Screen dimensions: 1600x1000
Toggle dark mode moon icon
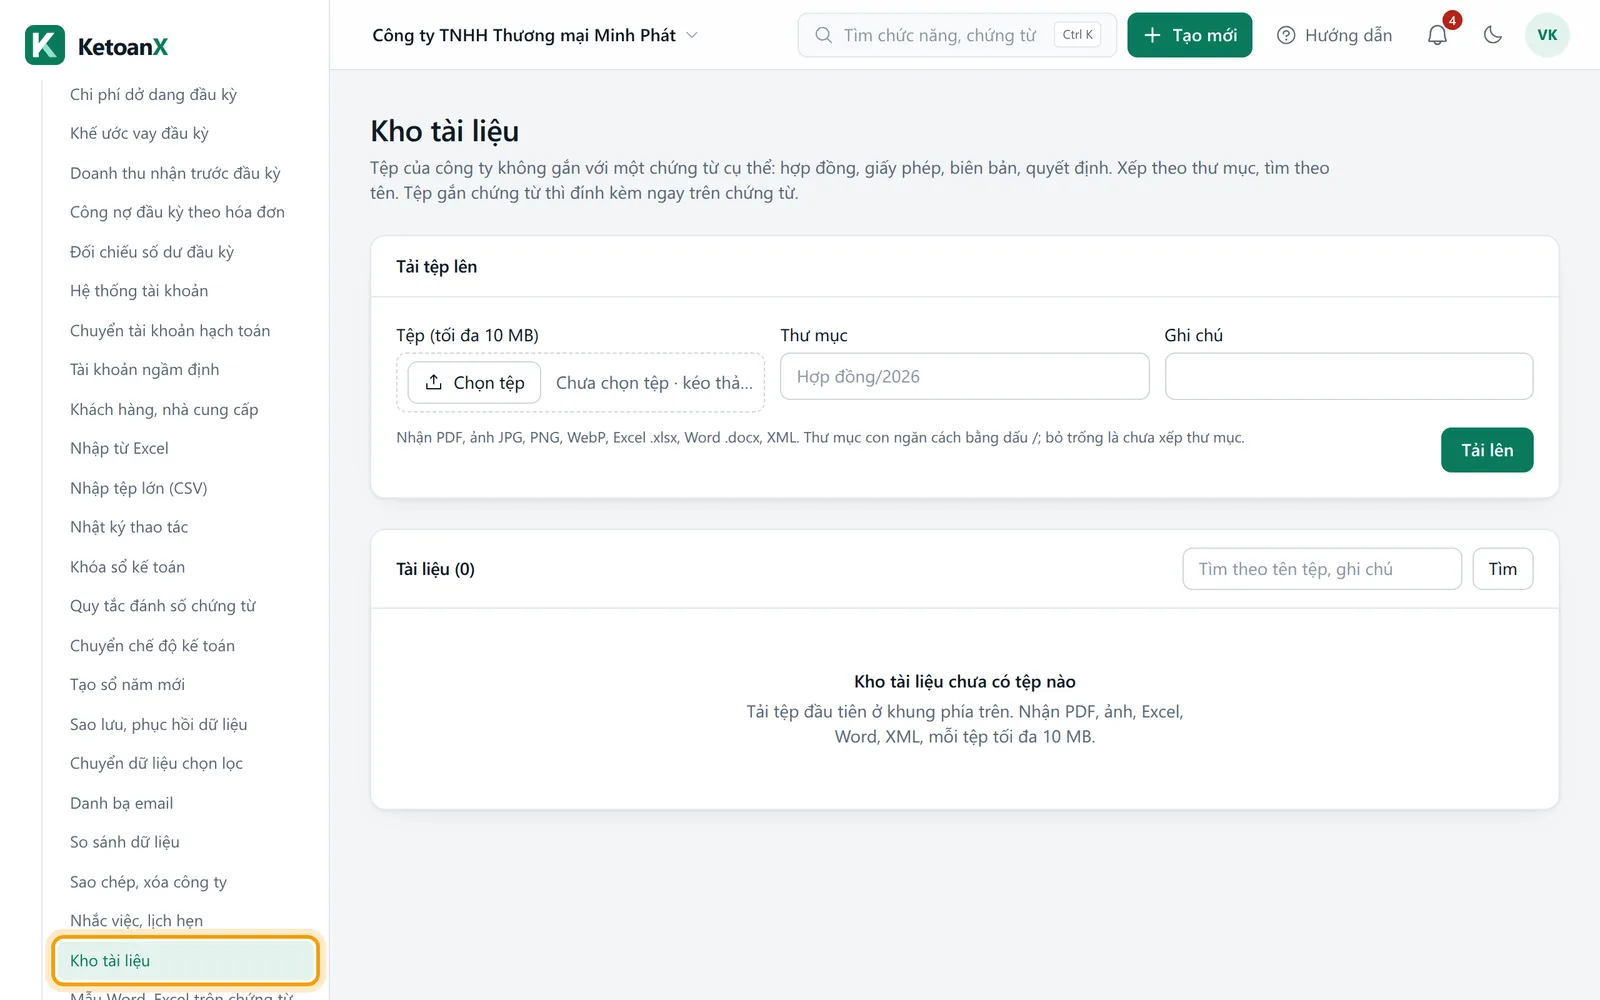point(1493,35)
